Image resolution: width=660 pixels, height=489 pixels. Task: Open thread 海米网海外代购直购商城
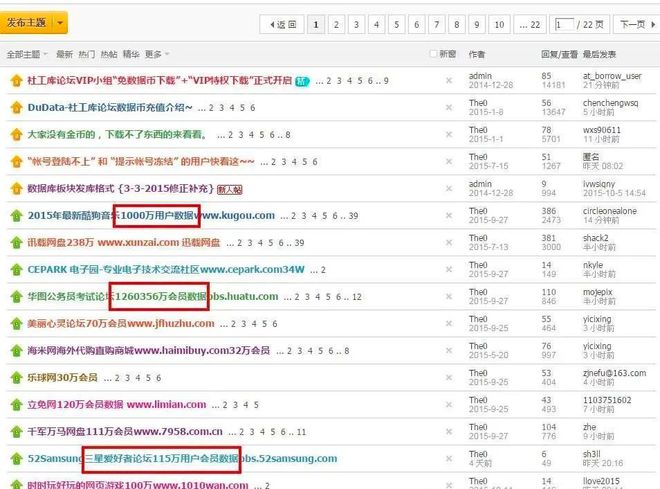pos(149,351)
